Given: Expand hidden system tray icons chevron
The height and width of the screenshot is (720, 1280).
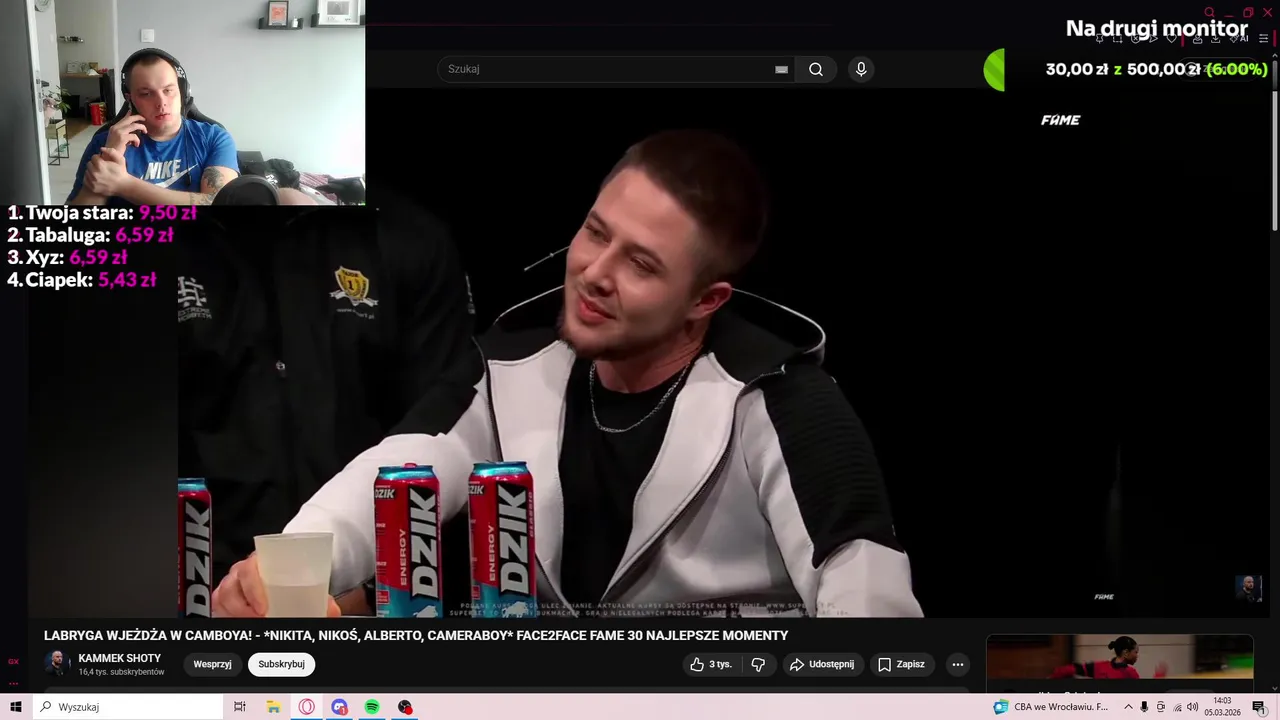Looking at the screenshot, I should 1128,707.
